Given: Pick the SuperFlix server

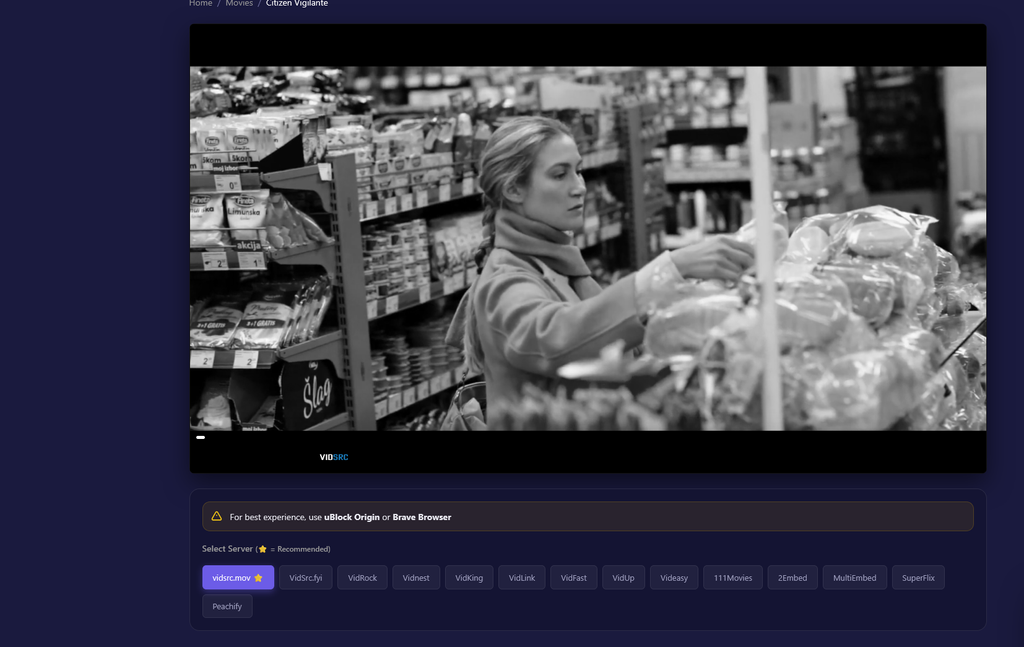Looking at the screenshot, I should click(918, 578).
